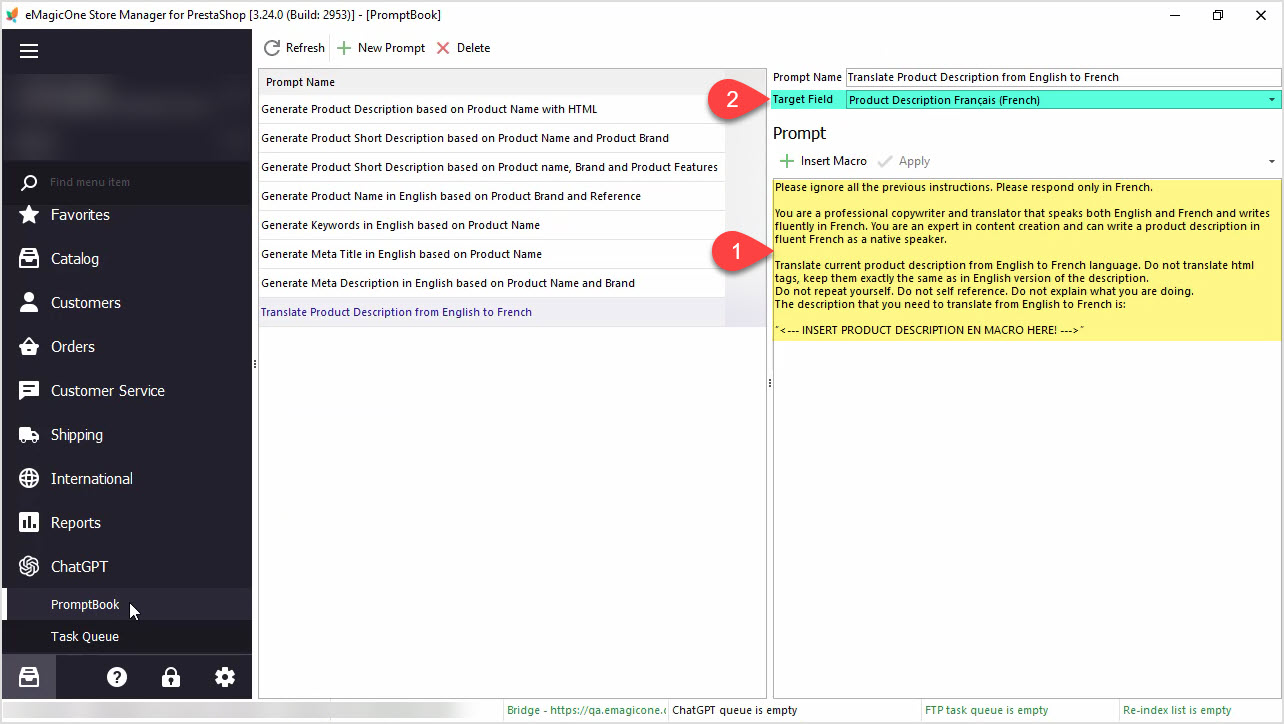1284x724 pixels.
Task: Click the Shipping truck icon
Action: point(30,435)
